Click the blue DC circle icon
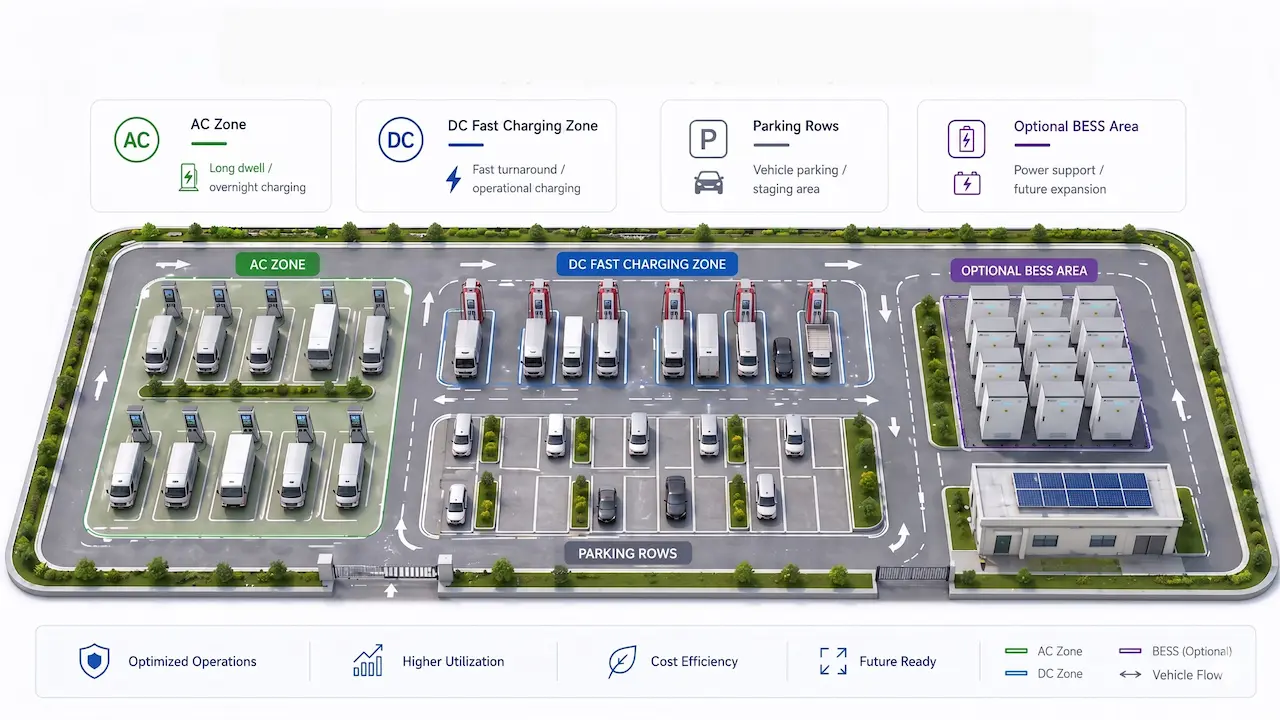This screenshot has width=1280, height=720. 400,140
